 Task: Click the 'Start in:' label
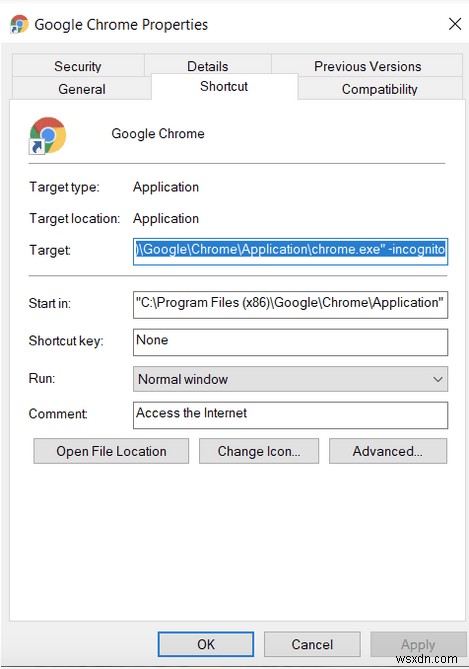point(50,303)
